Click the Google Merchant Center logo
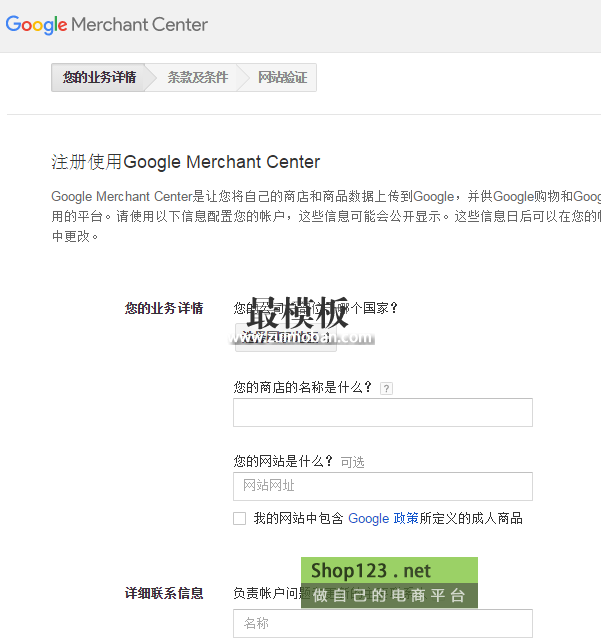Screen dimensions: 601x641 click(107, 25)
